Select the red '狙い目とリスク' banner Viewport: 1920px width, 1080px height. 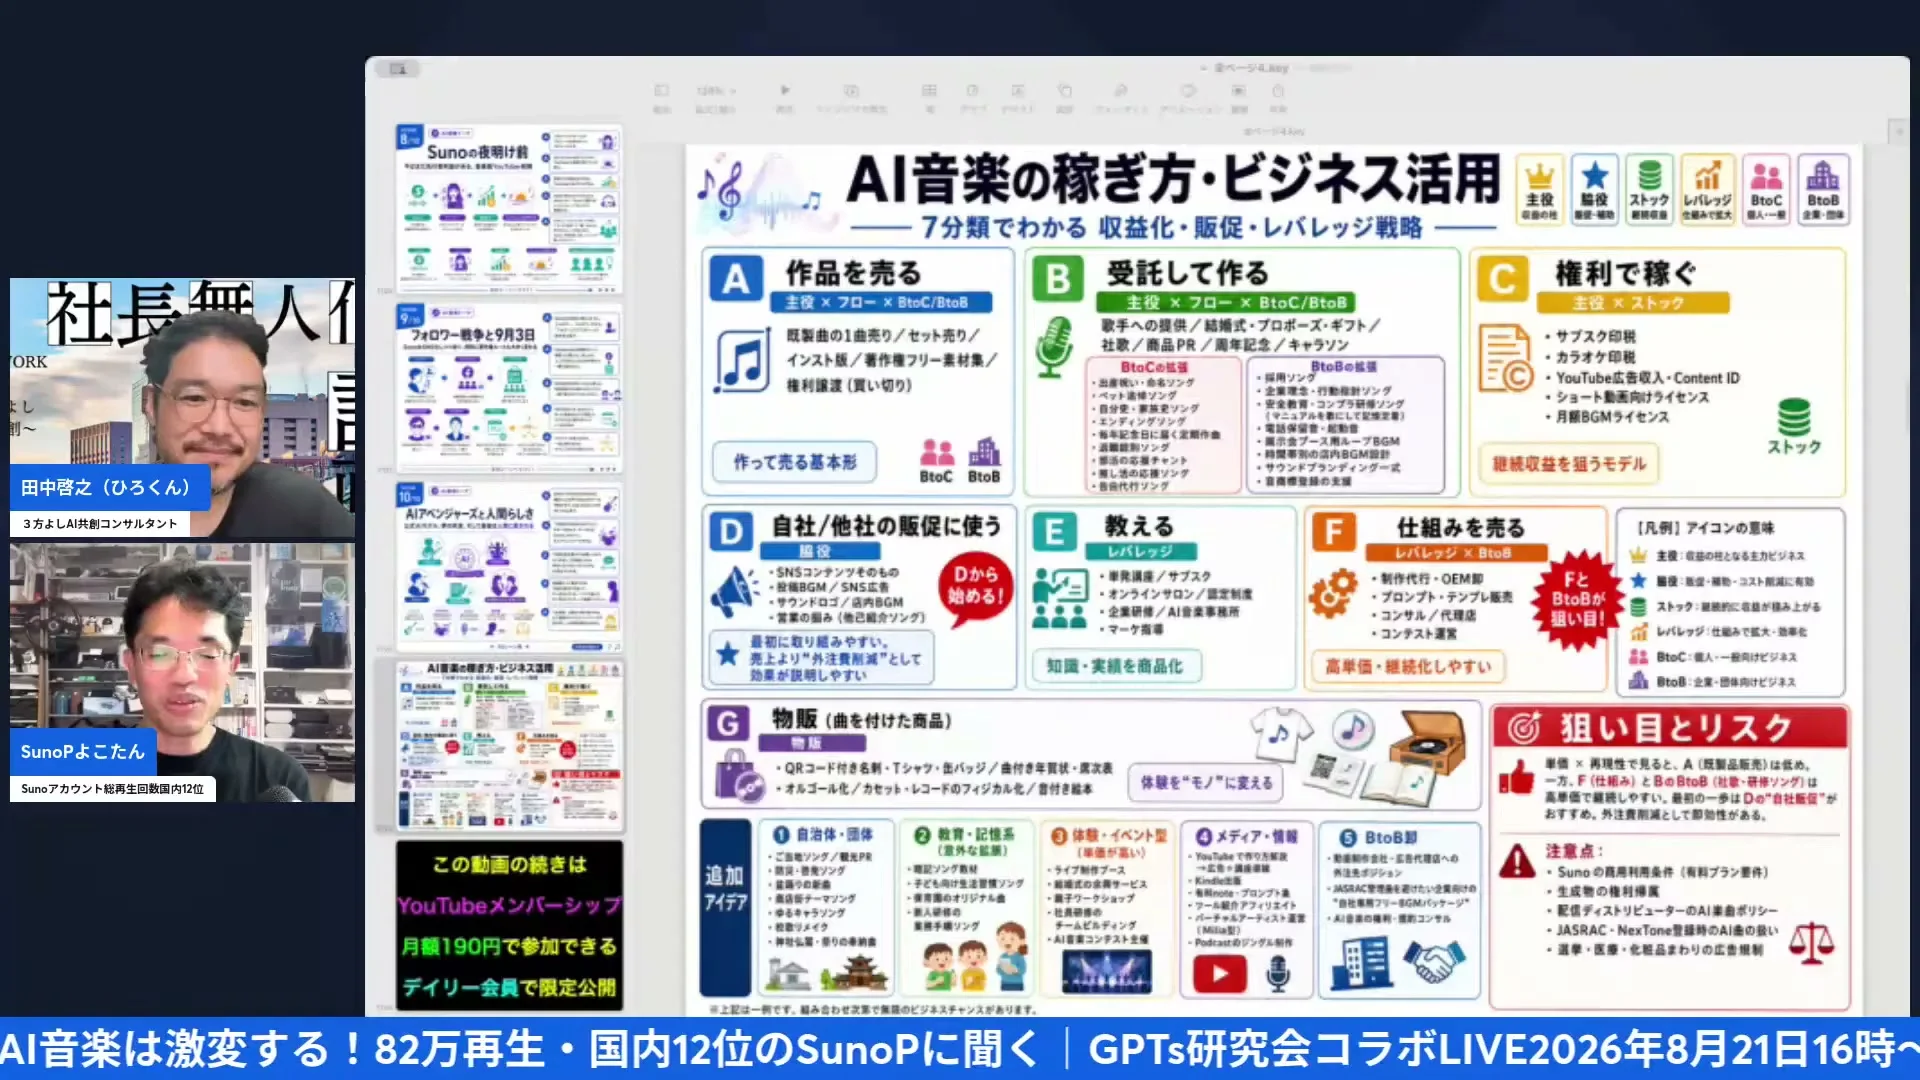click(1670, 727)
